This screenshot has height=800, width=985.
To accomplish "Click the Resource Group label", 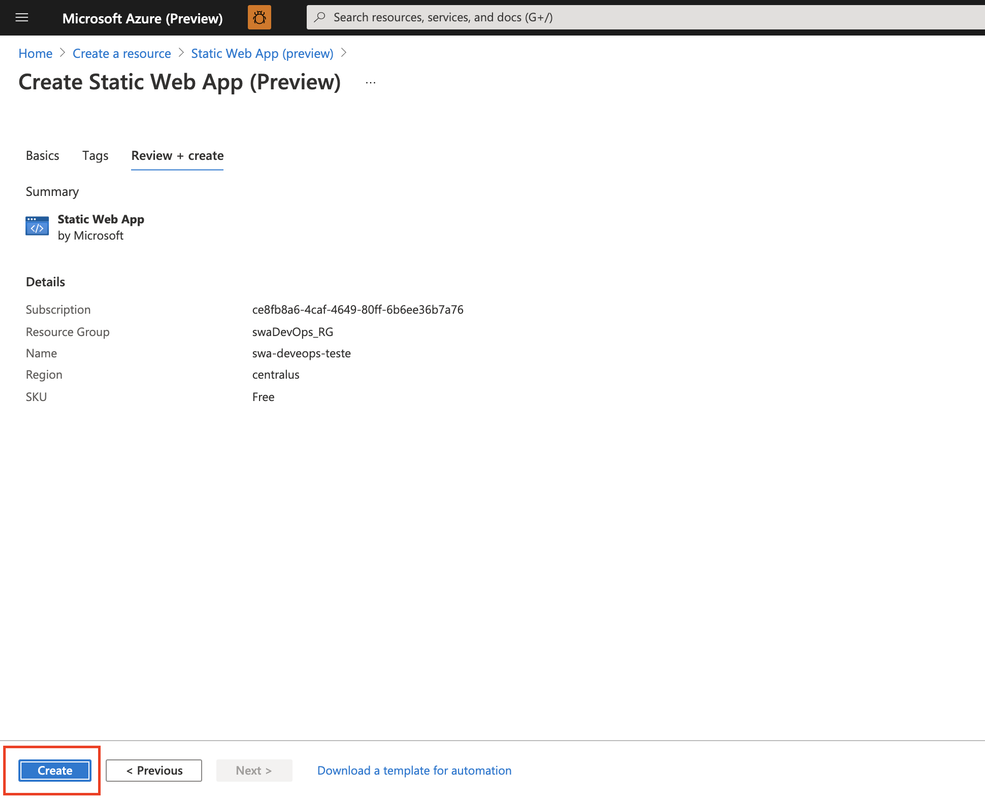I will coord(67,332).
